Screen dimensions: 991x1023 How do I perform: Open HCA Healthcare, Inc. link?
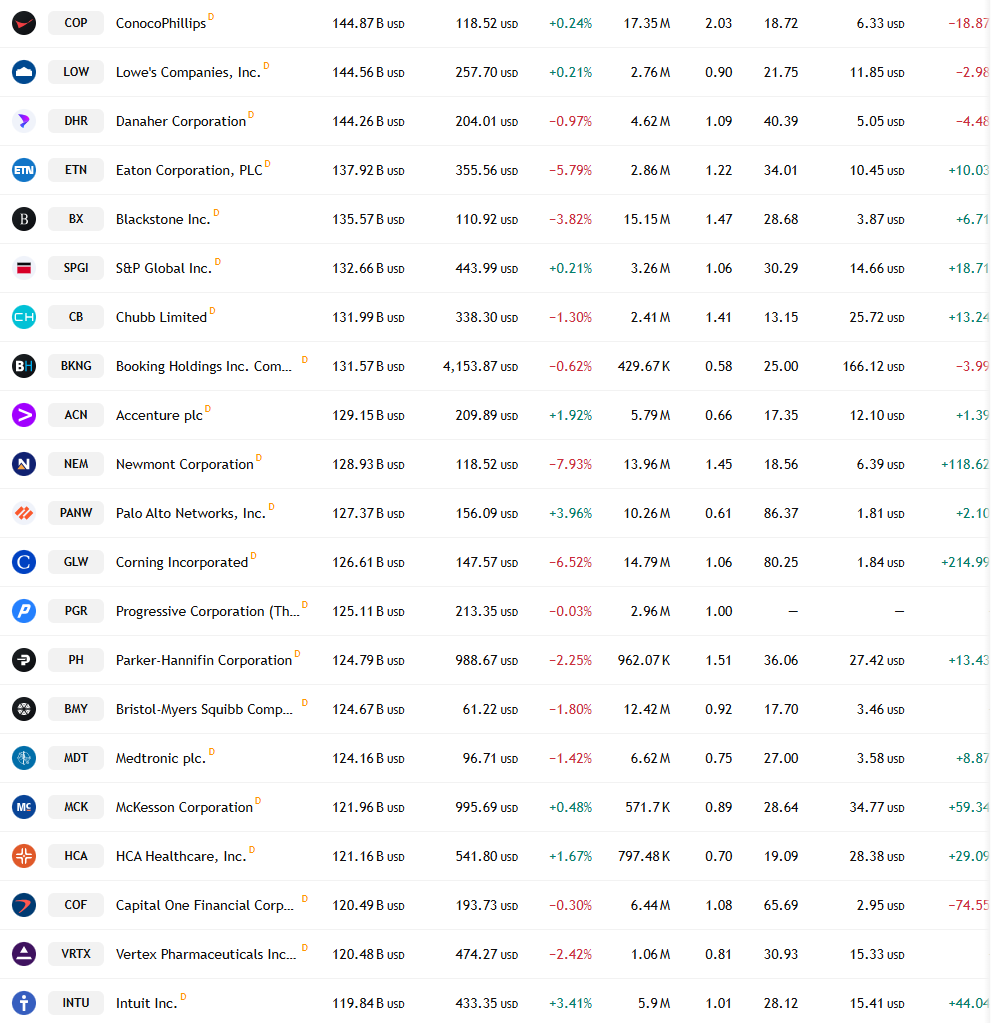click(x=181, y=856)
